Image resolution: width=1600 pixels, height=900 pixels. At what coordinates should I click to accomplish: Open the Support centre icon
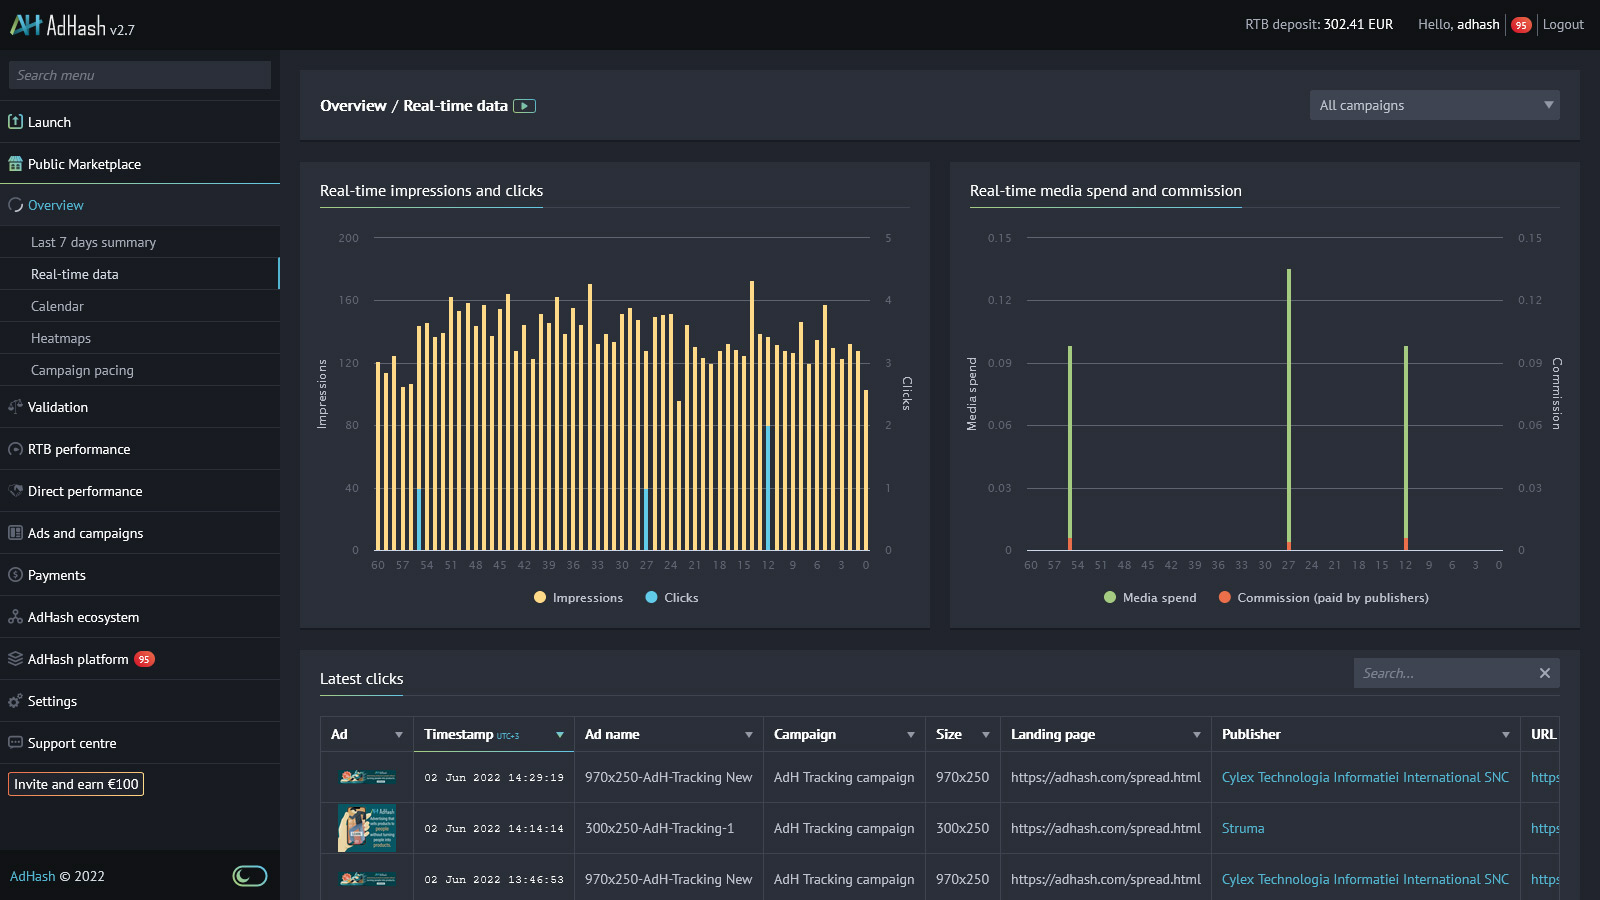15,743
